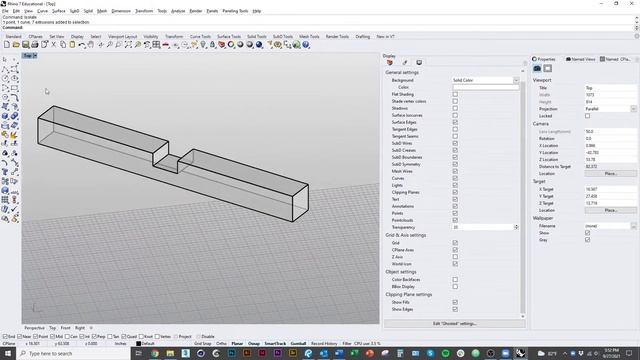The height and width of the screenshot is (360, 640).
Task: Toggle the Surface Edges checkbox
Action: (455, 122)
